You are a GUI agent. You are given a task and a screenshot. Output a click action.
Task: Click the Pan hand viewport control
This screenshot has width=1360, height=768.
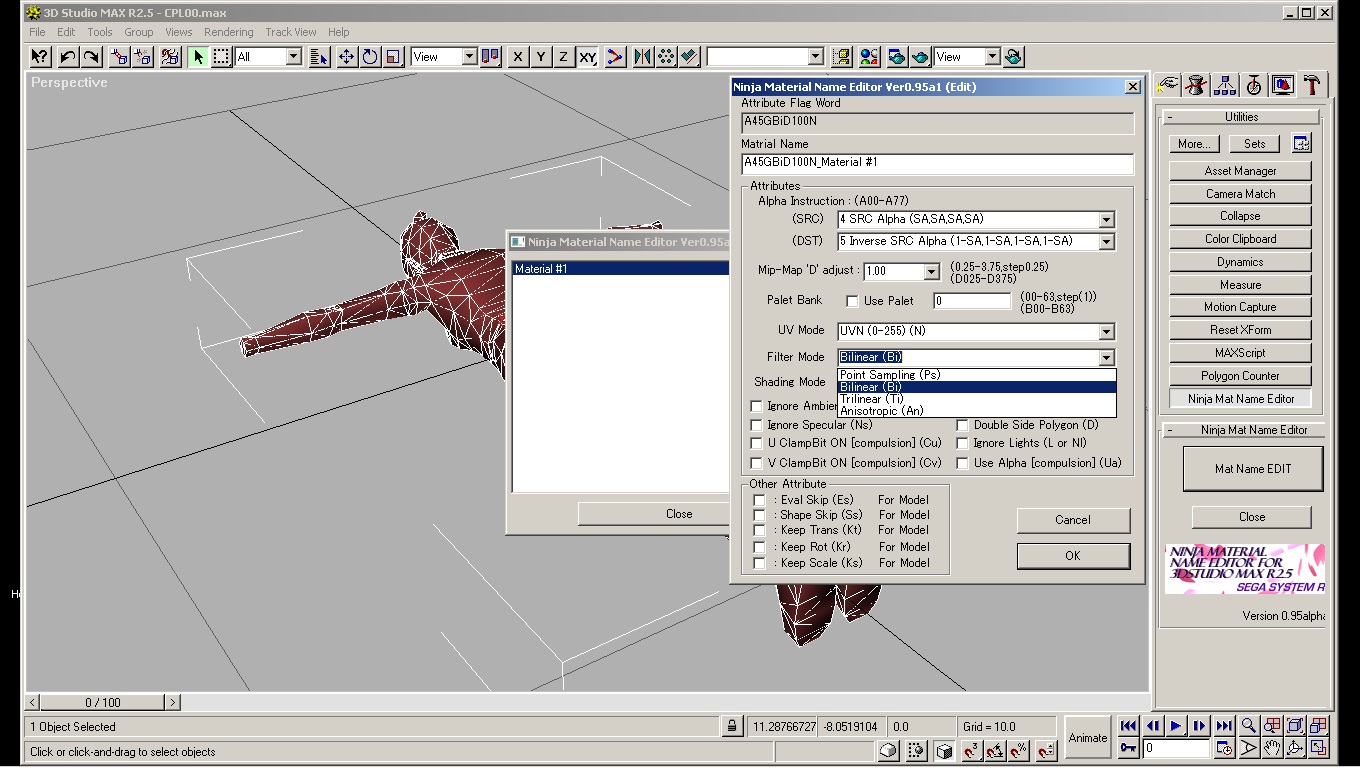1272,748
